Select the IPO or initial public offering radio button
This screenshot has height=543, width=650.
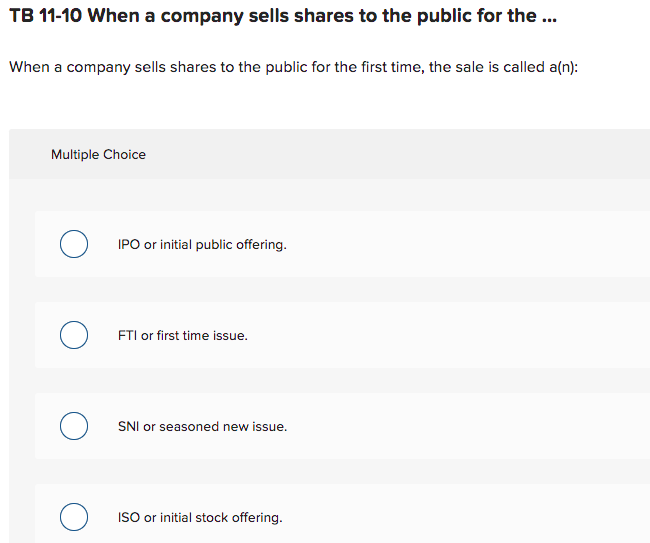[x=73, y=244]
